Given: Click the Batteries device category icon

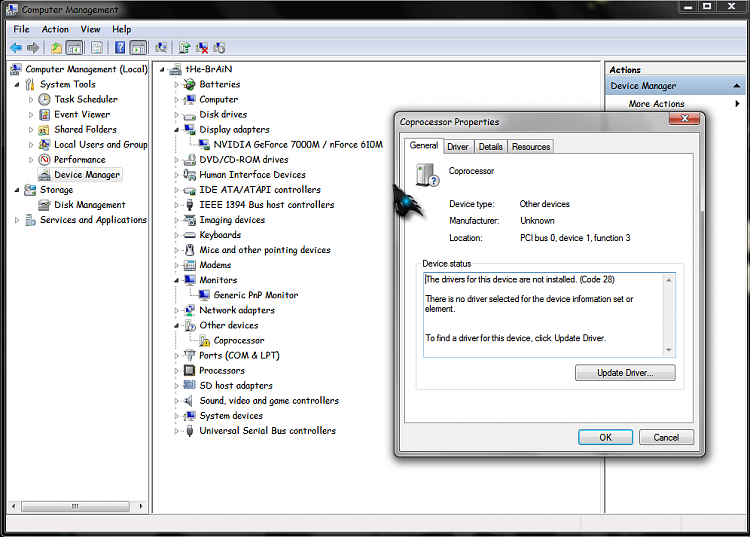Looking at the screenshot, I should pos(190,84).
